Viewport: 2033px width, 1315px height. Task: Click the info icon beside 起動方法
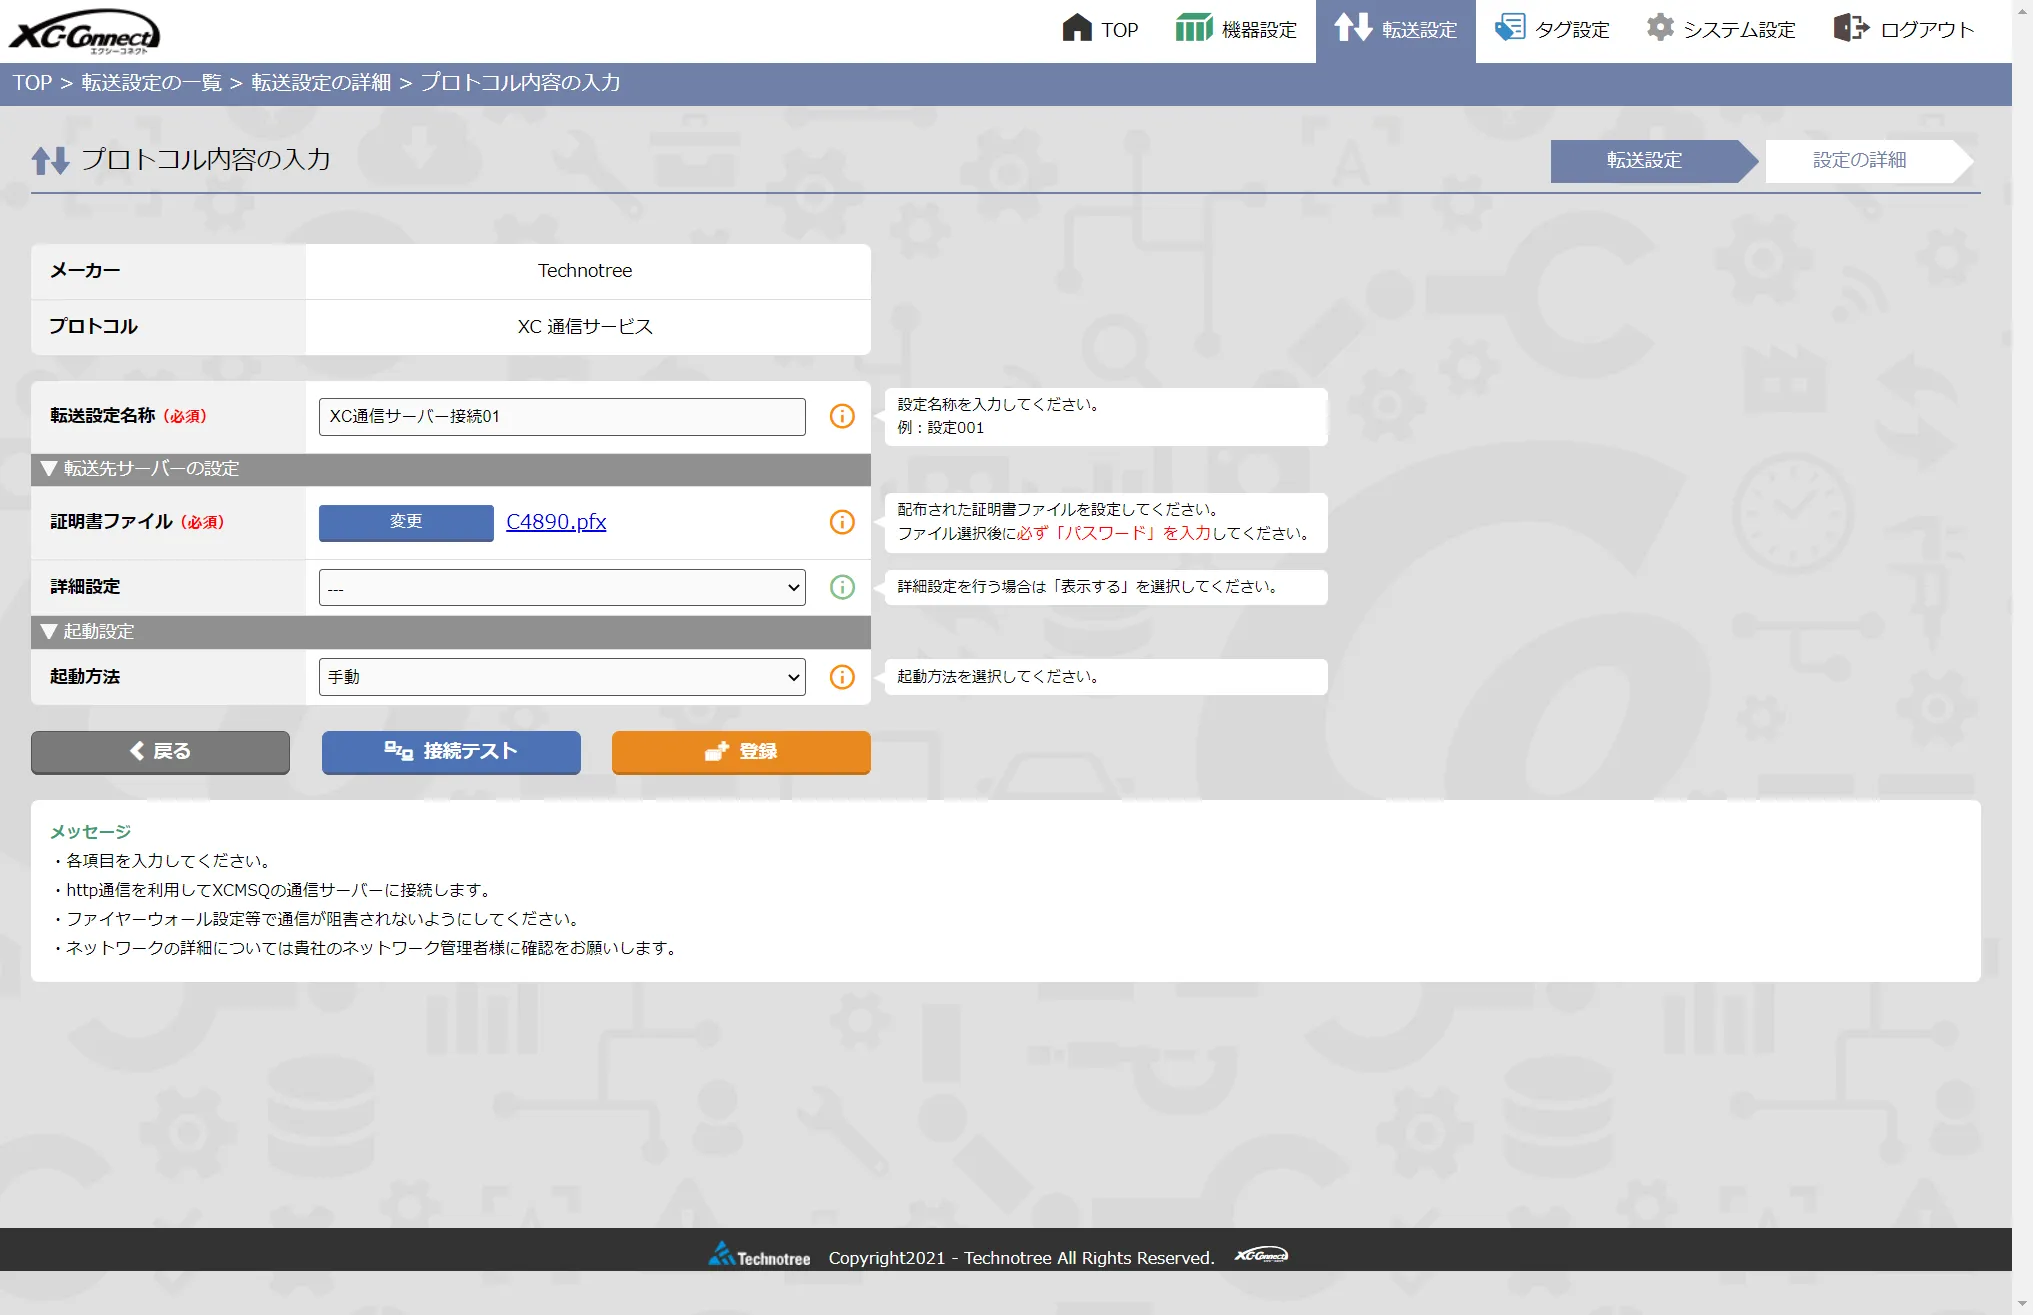coord(841,677)
